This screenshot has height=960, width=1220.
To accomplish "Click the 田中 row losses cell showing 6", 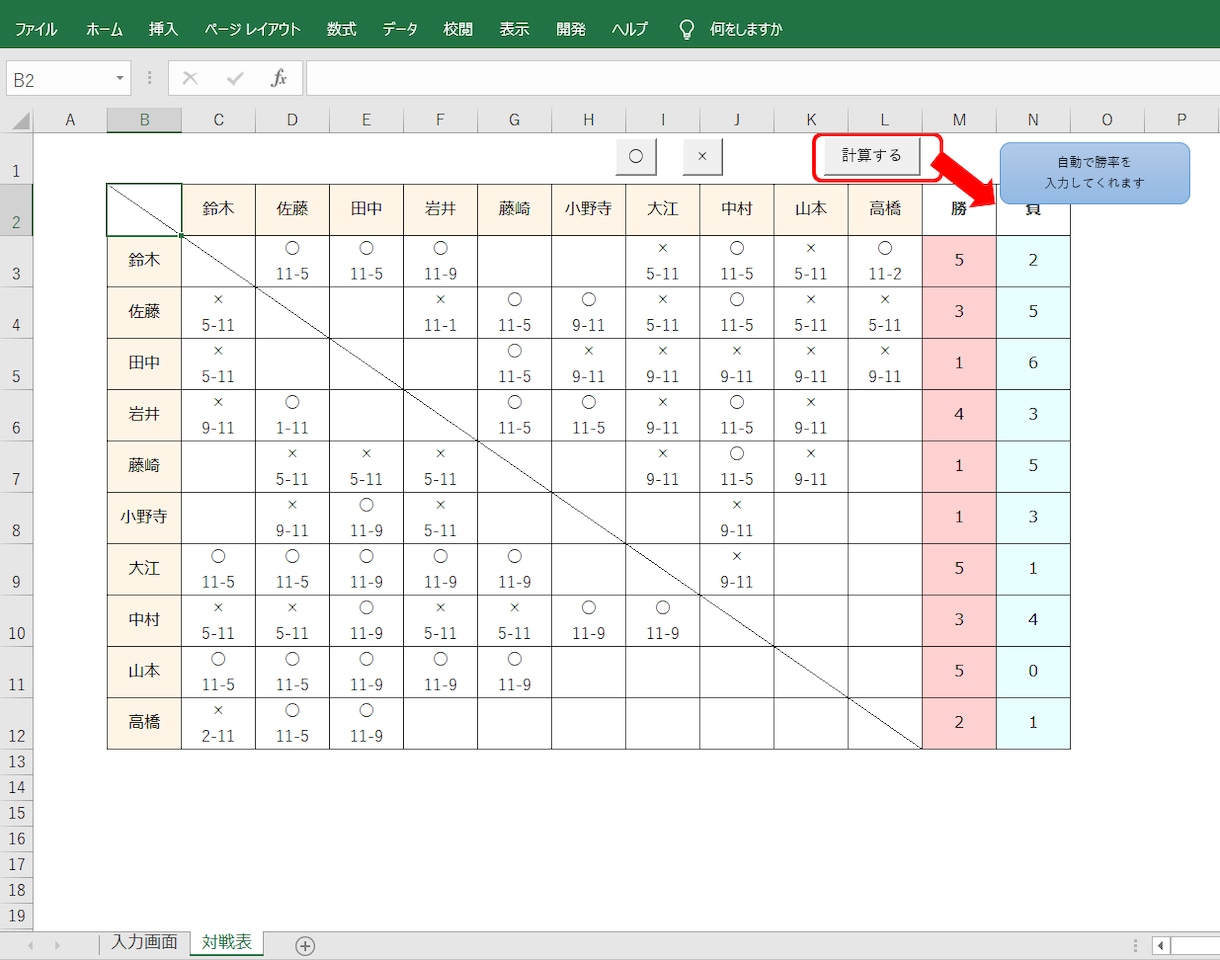I will 1033,363.
